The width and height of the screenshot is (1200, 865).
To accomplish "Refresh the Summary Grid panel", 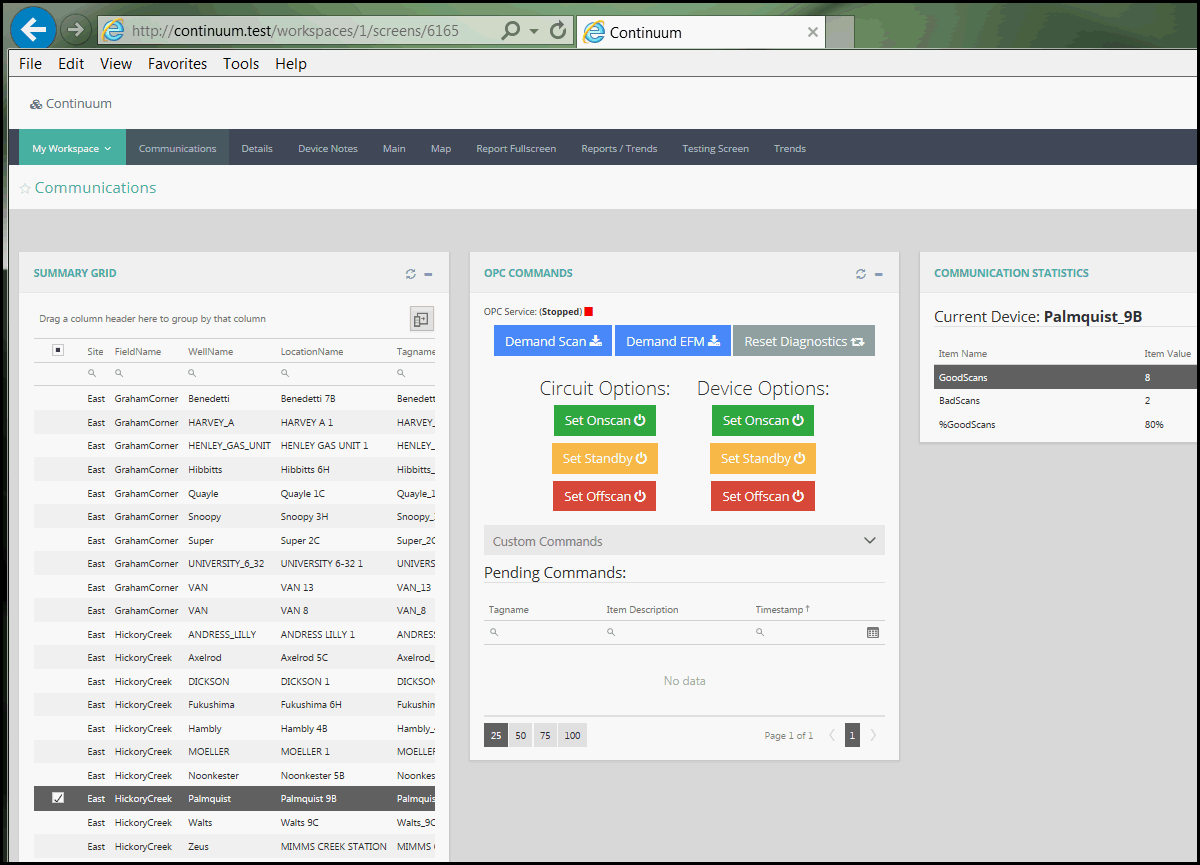I will tap(410, 274).
